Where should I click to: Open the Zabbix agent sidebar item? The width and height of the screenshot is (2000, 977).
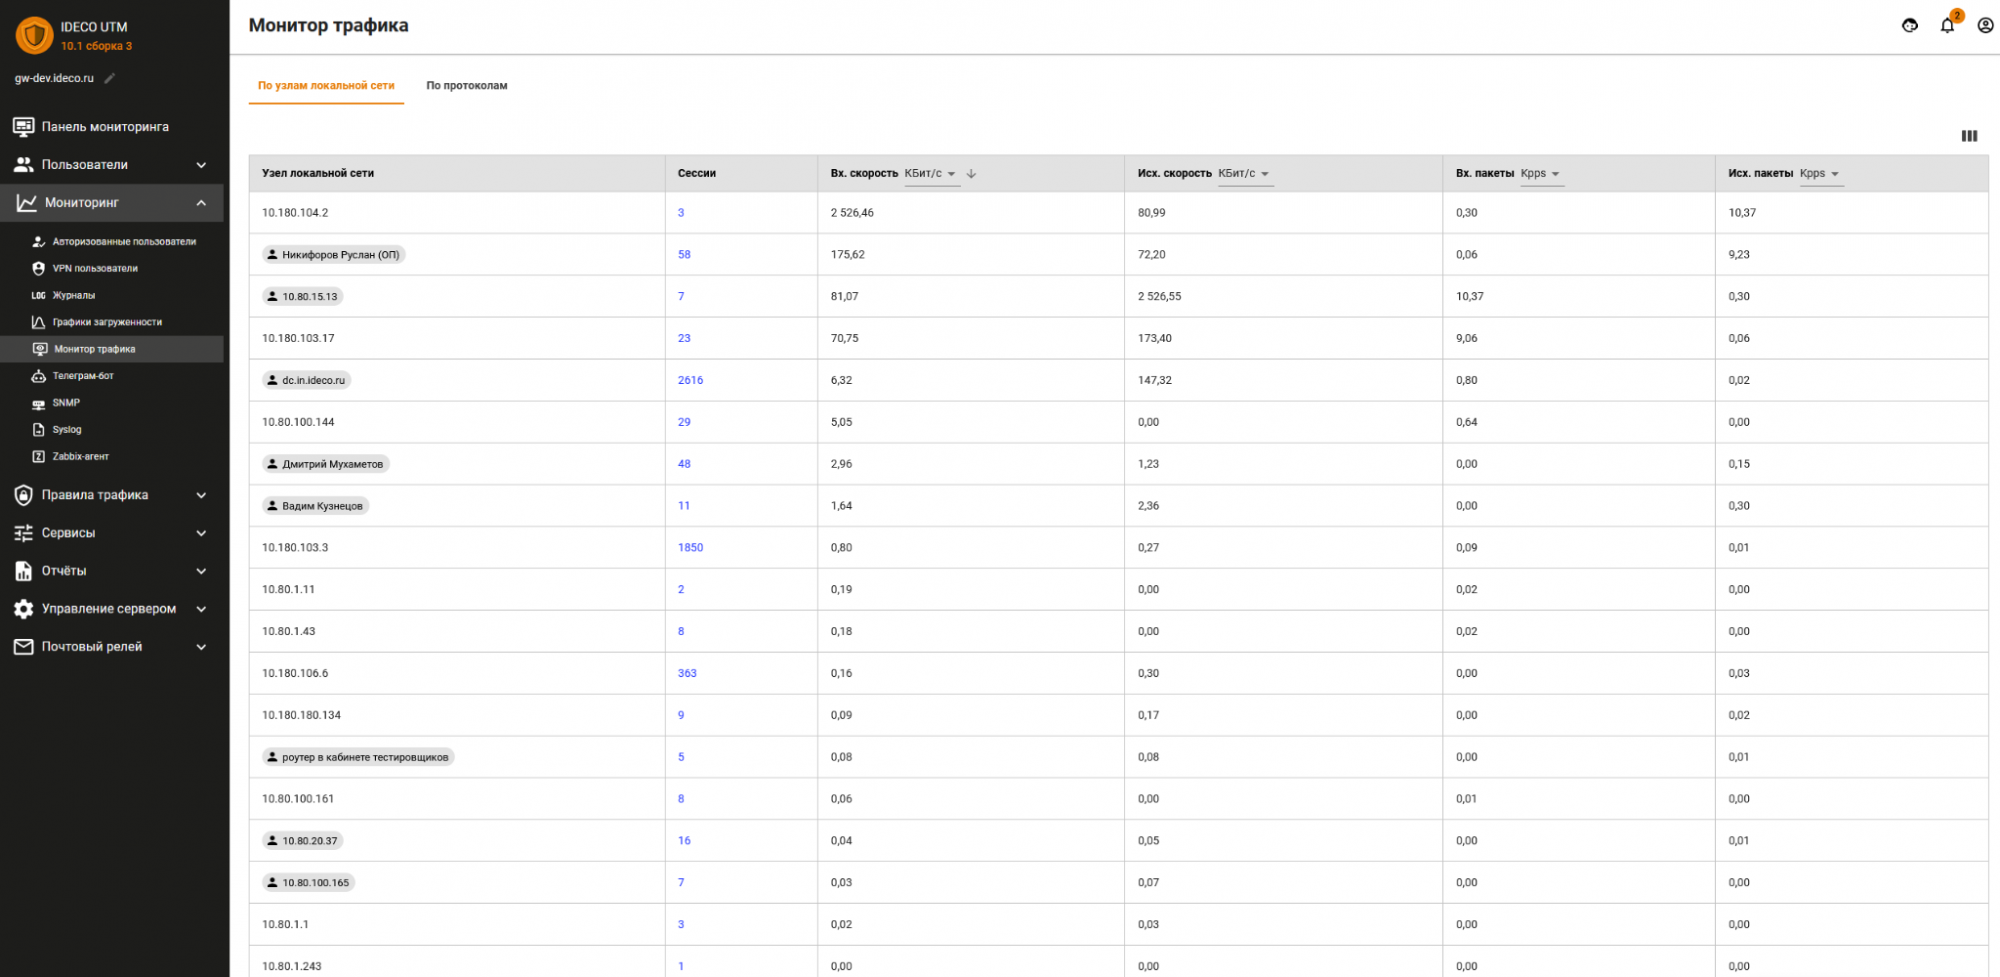pyautogui.click(x=80, y=456)
